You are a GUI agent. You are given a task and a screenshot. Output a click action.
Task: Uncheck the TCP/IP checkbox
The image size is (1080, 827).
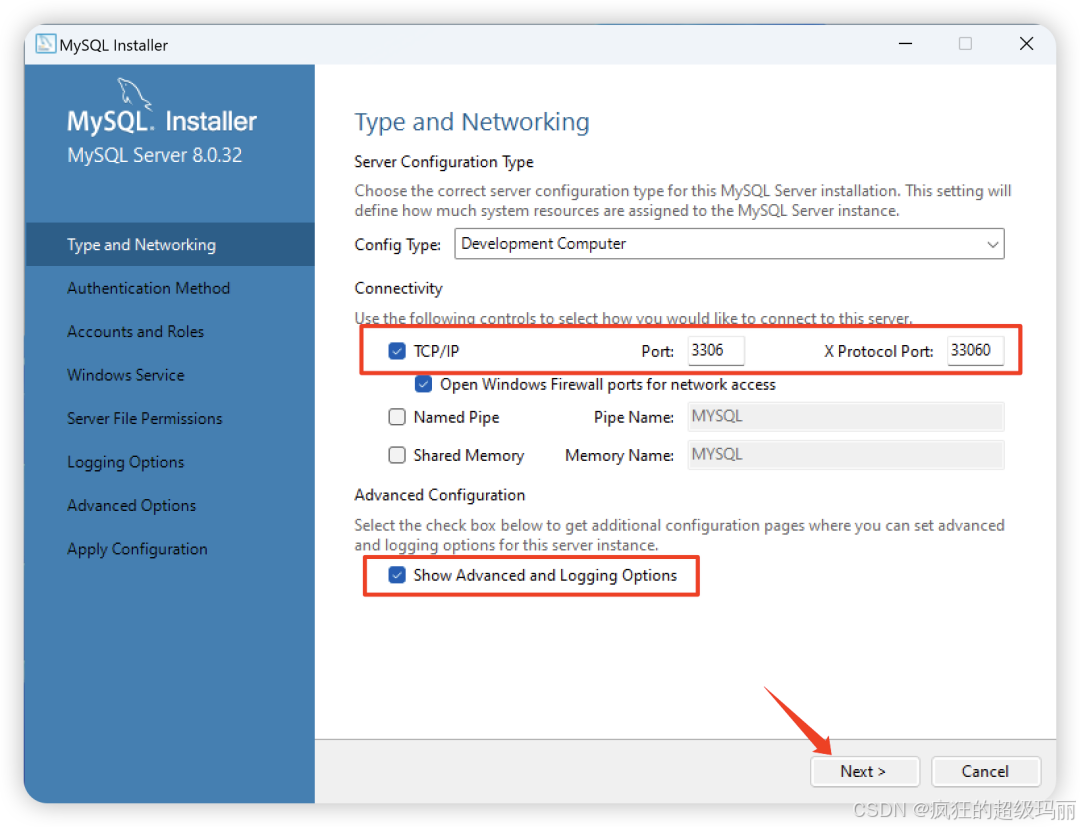pos(397,351)
